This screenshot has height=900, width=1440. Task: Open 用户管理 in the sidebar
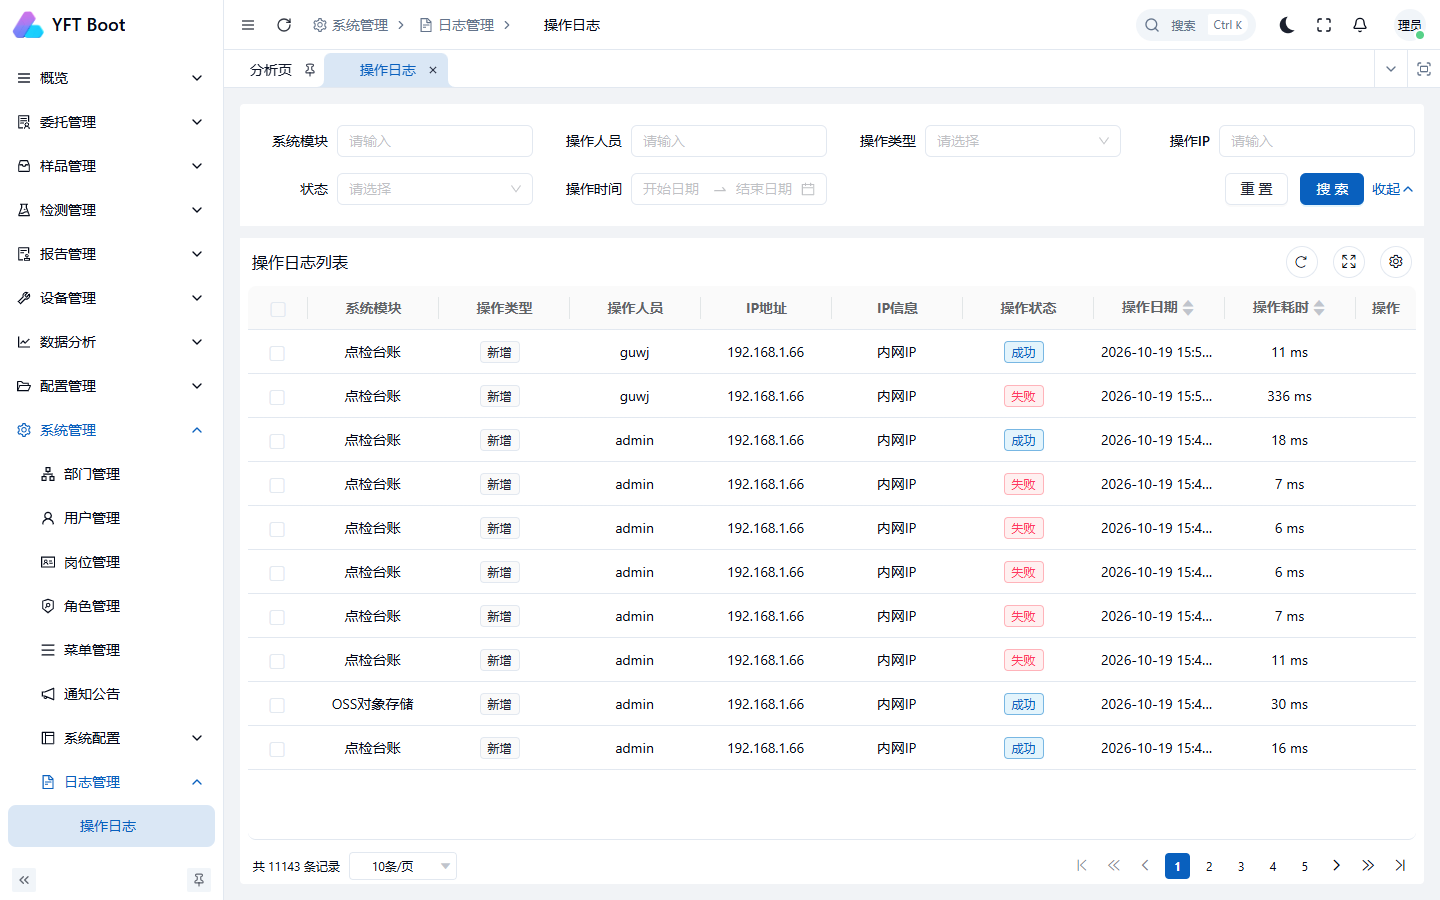pyautogui.click(x=111, y=518)
